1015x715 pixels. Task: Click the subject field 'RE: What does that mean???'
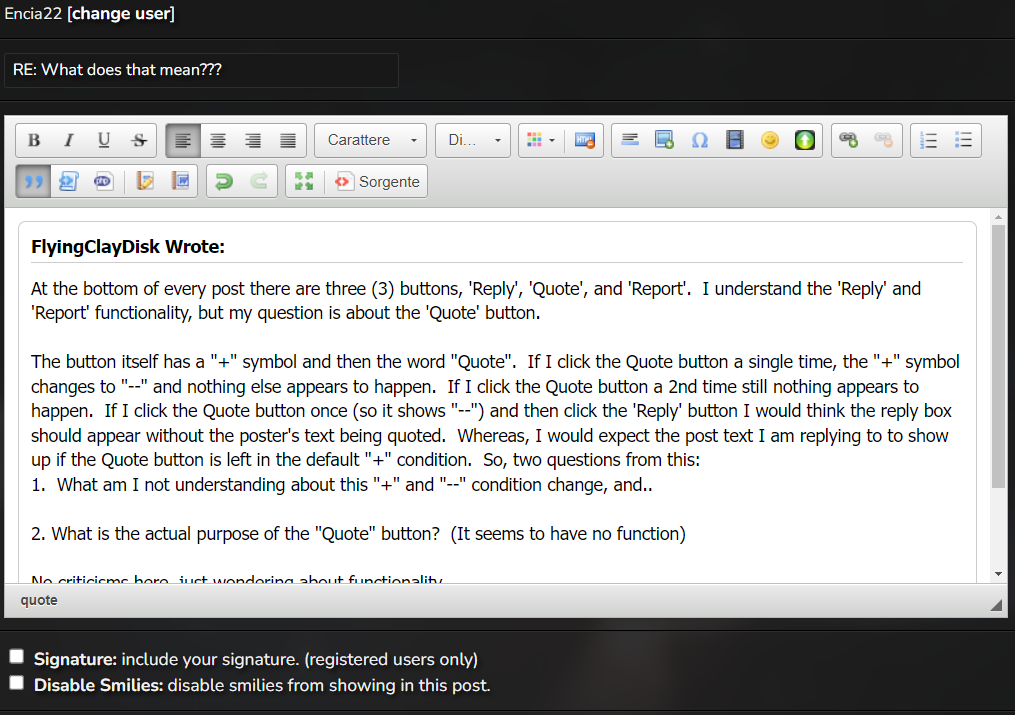[x=201, y=70]
